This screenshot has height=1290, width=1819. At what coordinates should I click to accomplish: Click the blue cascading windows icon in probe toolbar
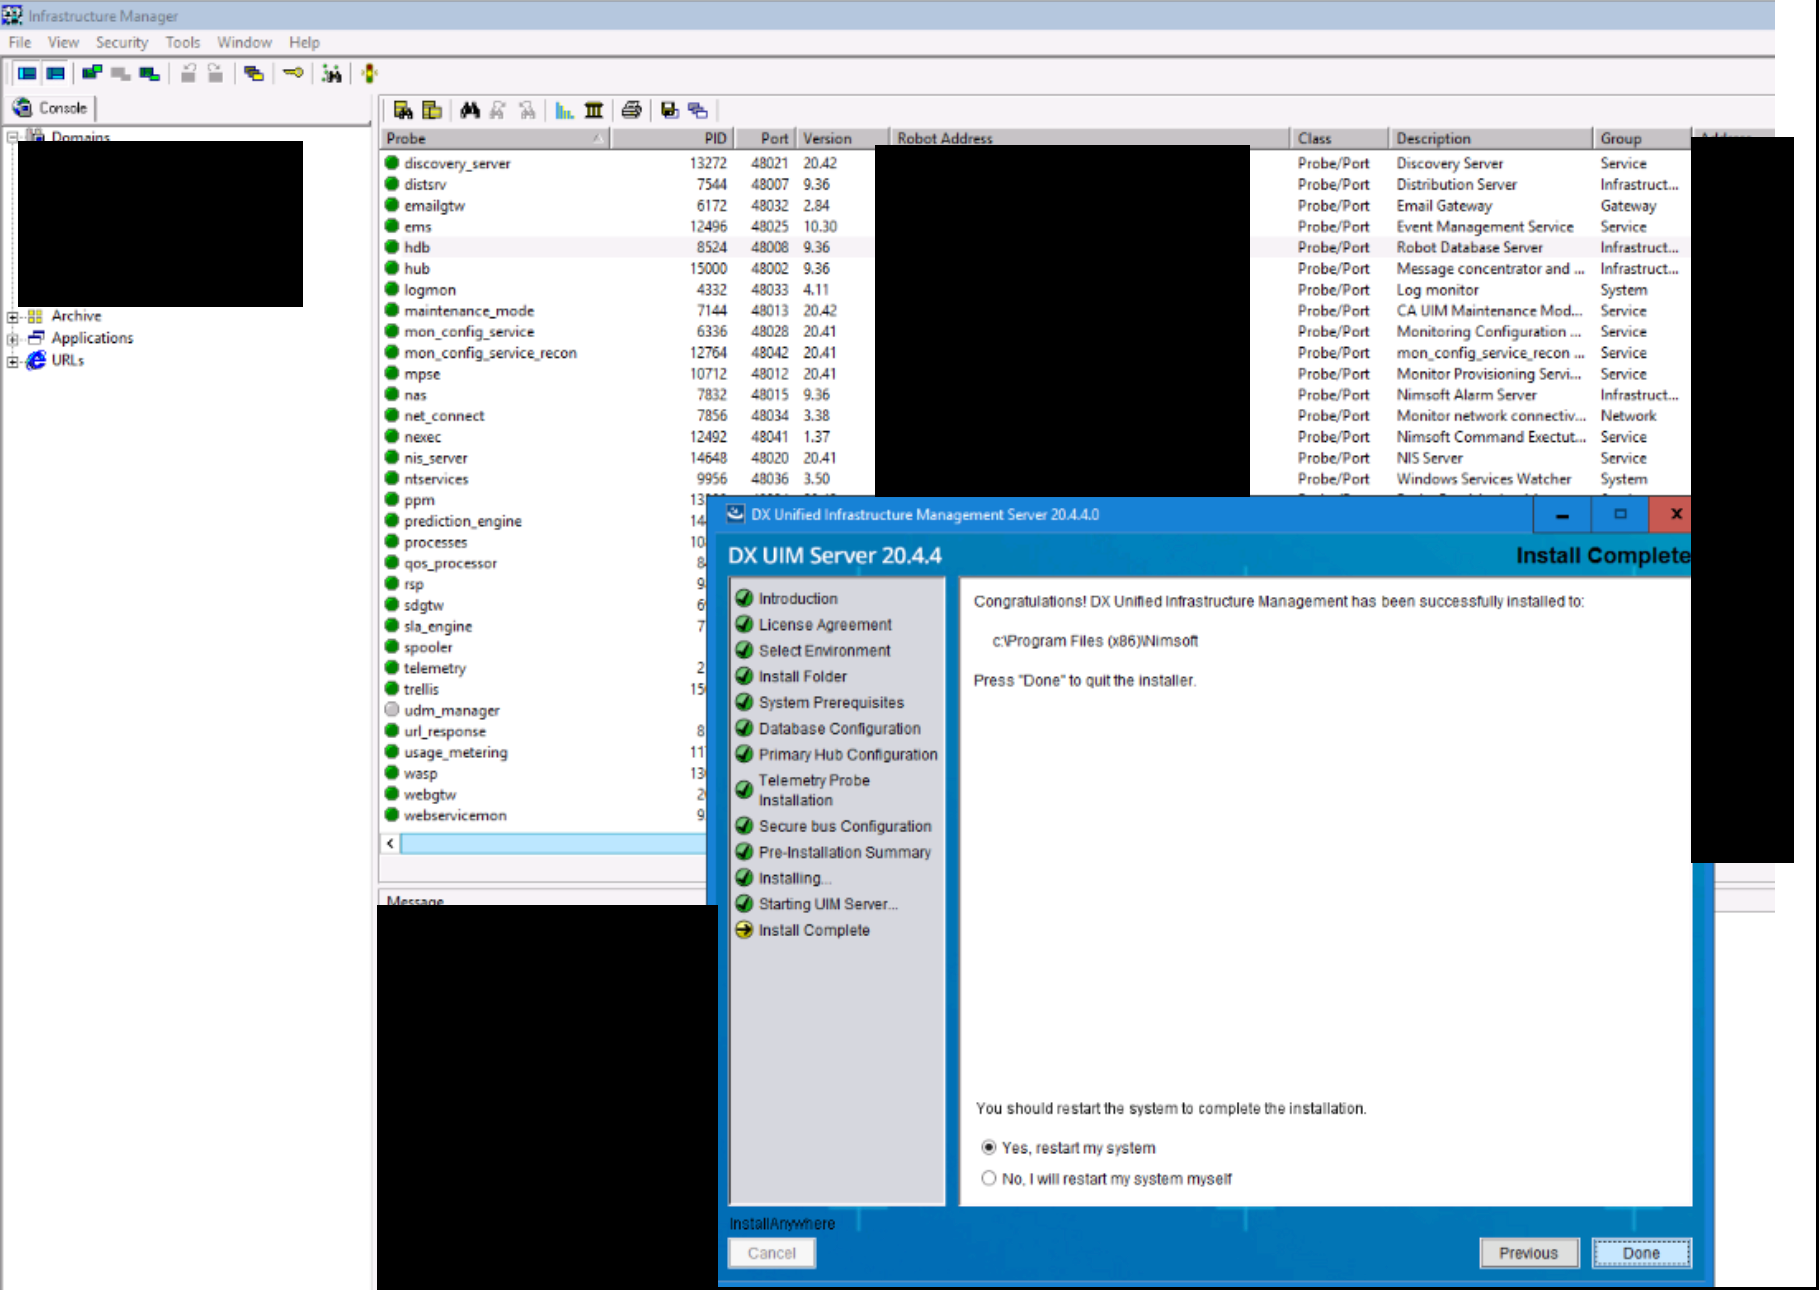(698, 110)
